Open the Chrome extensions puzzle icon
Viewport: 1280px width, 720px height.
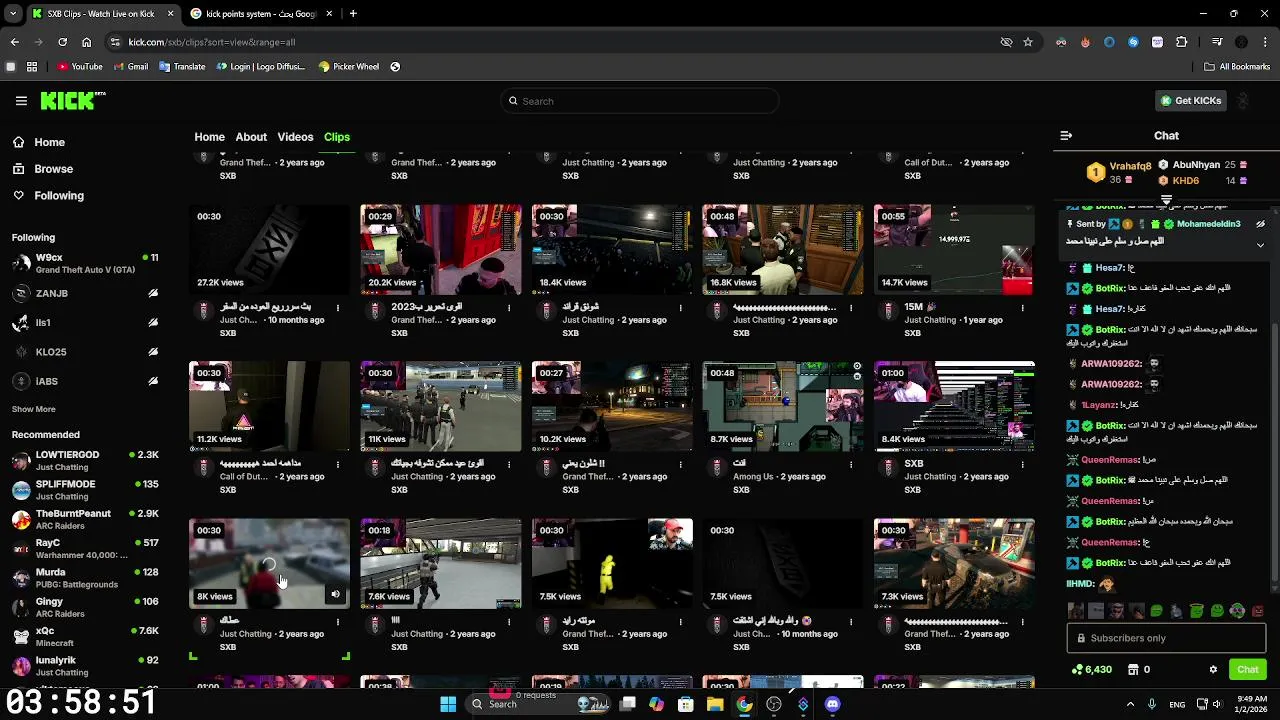pyautogui.click(x=1182, y=42)
